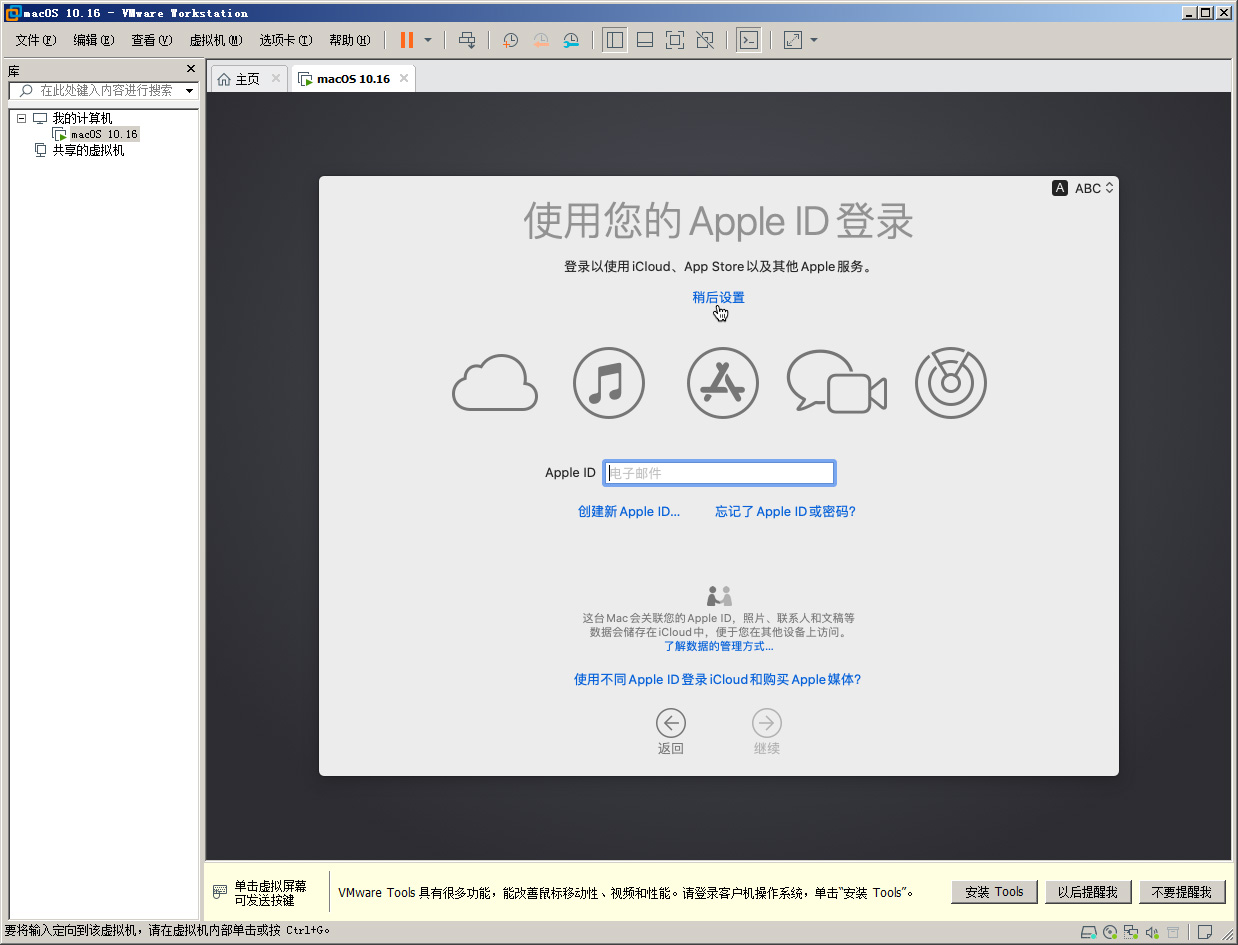The height and width of the screenshot is (945, 1238).
Task: Switch to the macOS 10.16 tab
Action: (x=353, y=79)
